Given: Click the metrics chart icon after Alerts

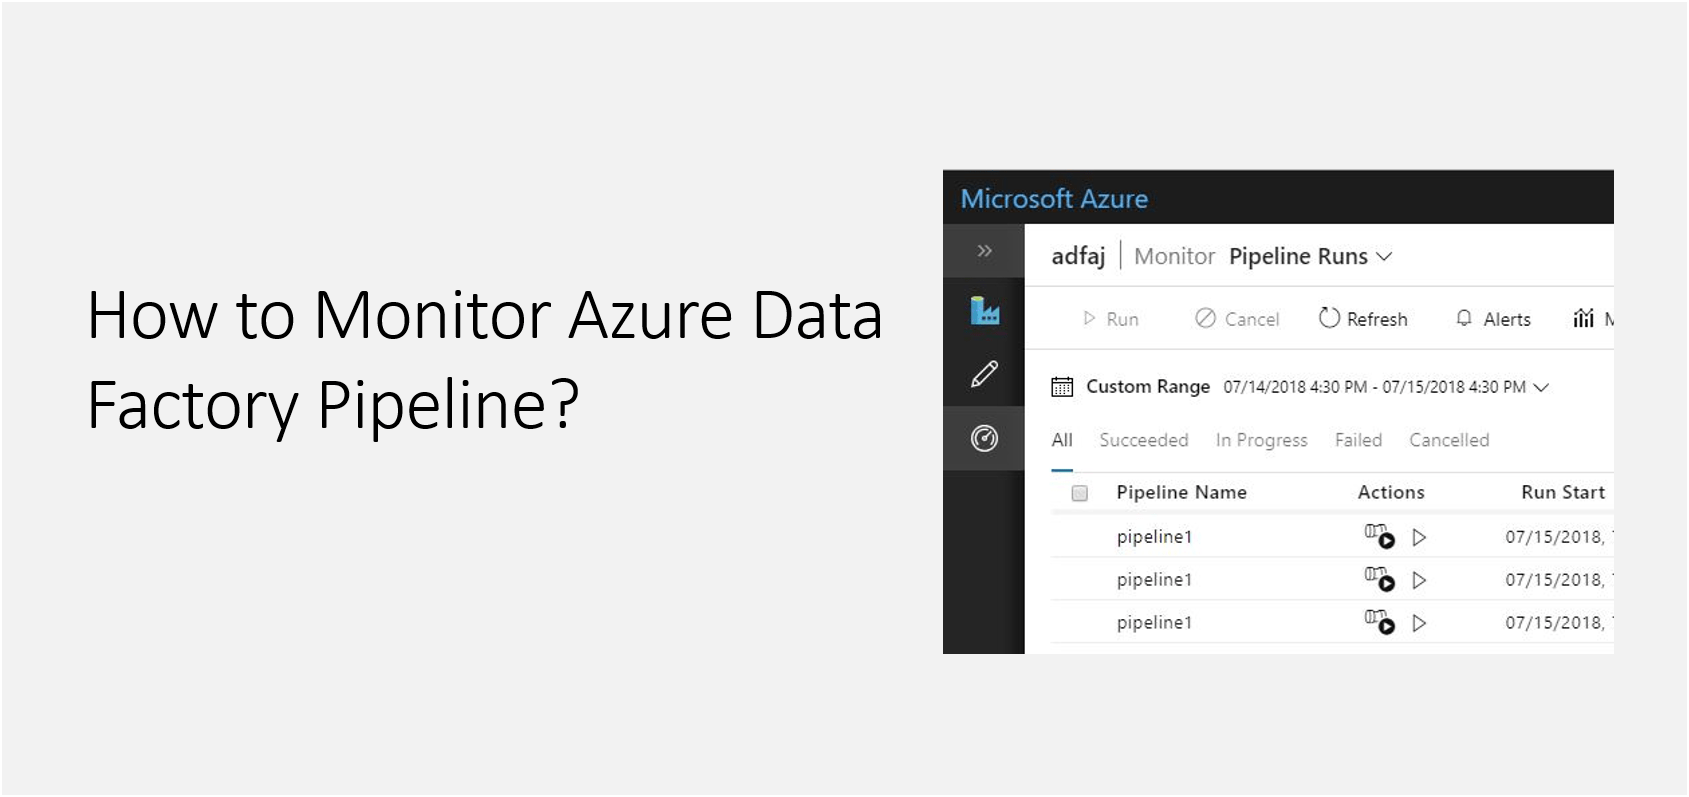Looking at the screenshot, I should (1585, 318).
